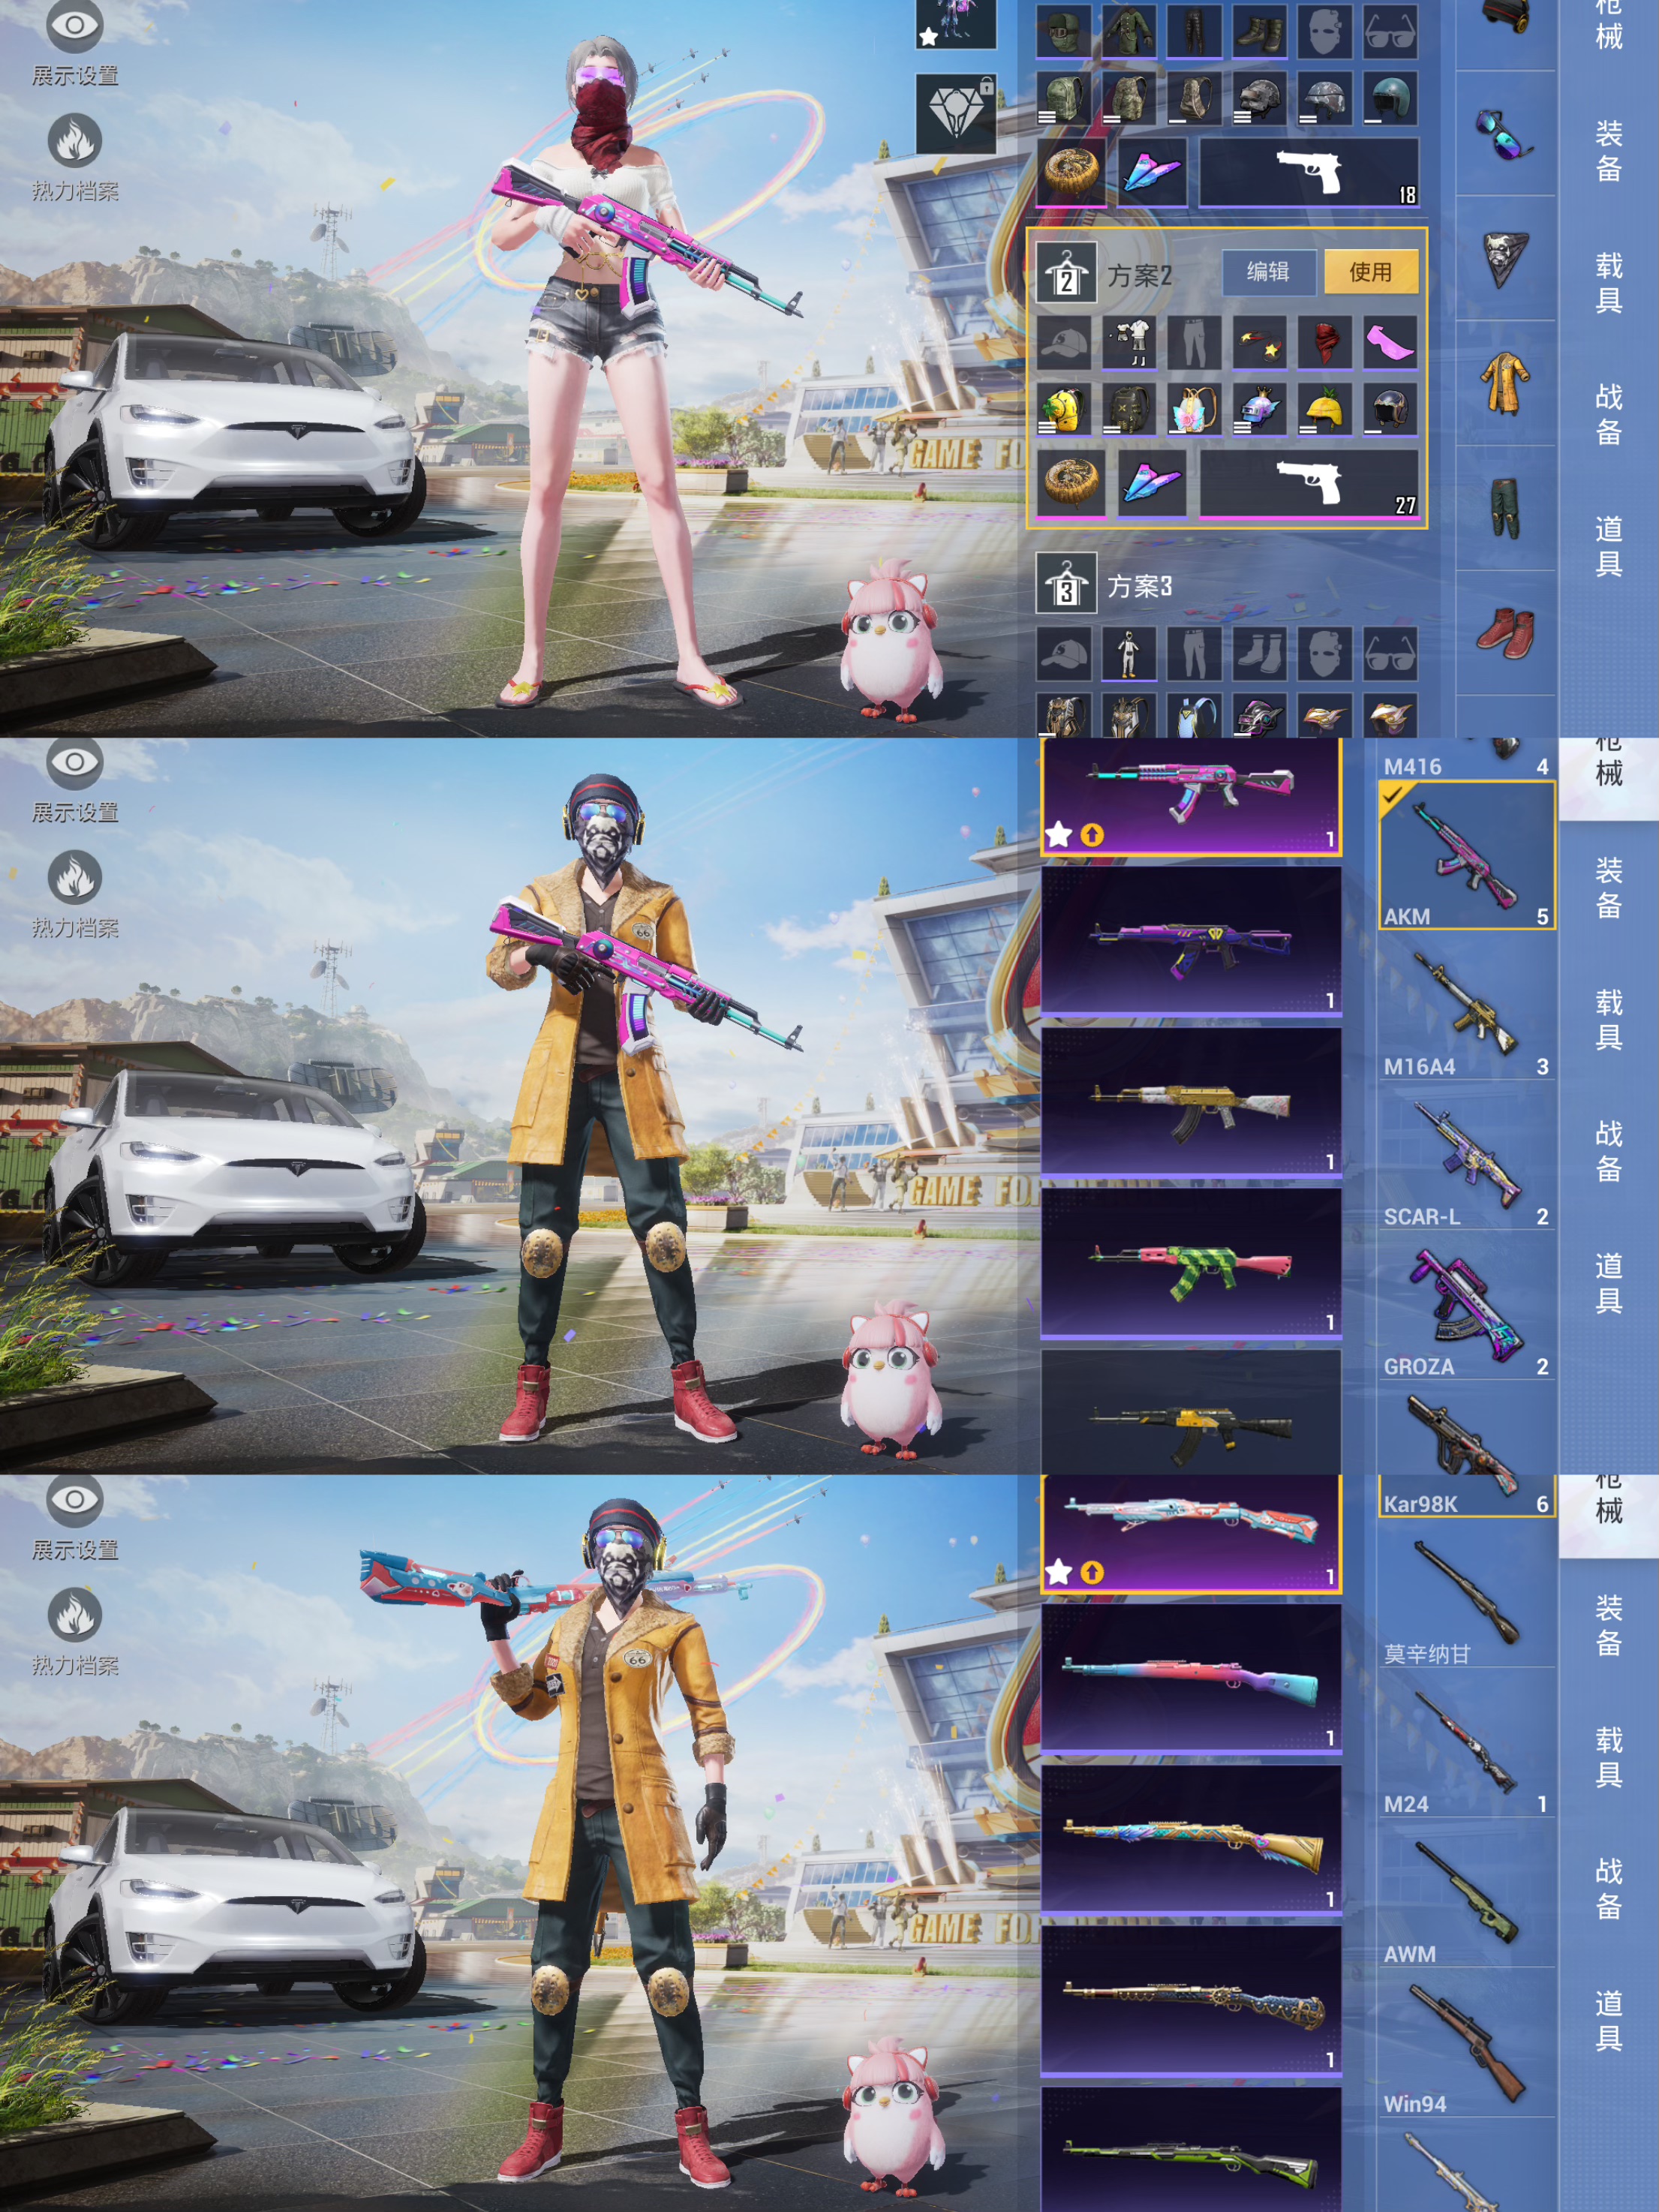
Task: Select the dark ornate chain Kar98K skin
Action: 1191,2001
